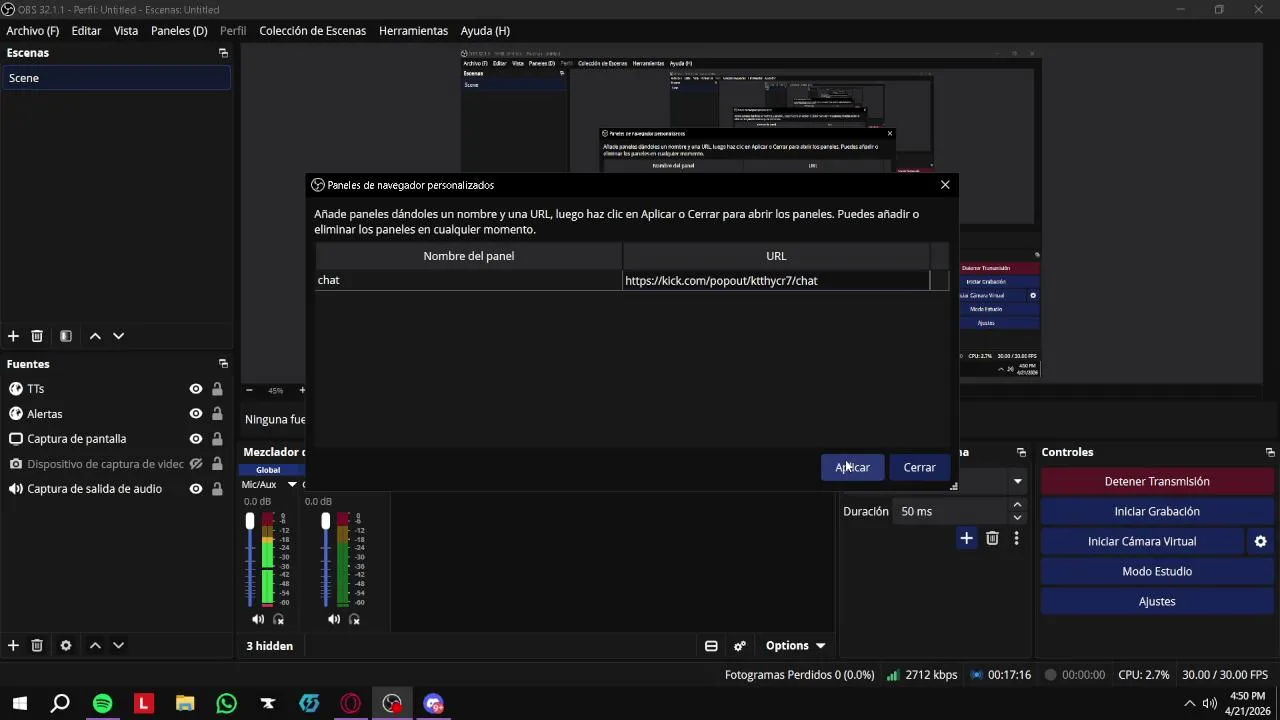The image size is (1280, 720).
Task: Move the scene down with the Escenas down arrow
Action: click(118, 336)
